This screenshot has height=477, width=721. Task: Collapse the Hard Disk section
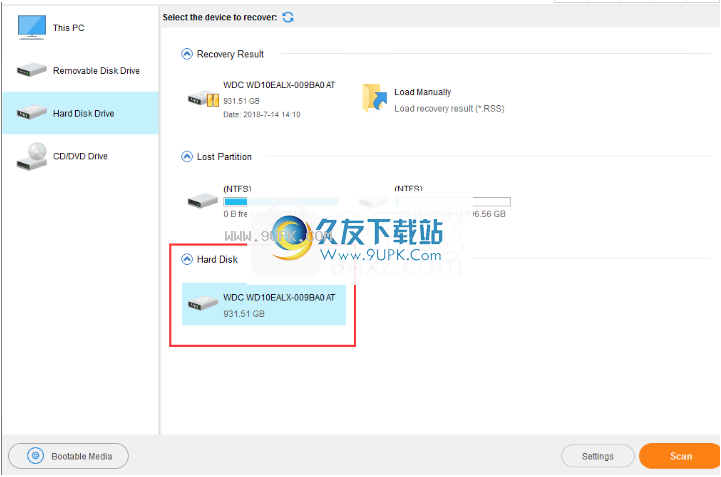pos(187,259)
